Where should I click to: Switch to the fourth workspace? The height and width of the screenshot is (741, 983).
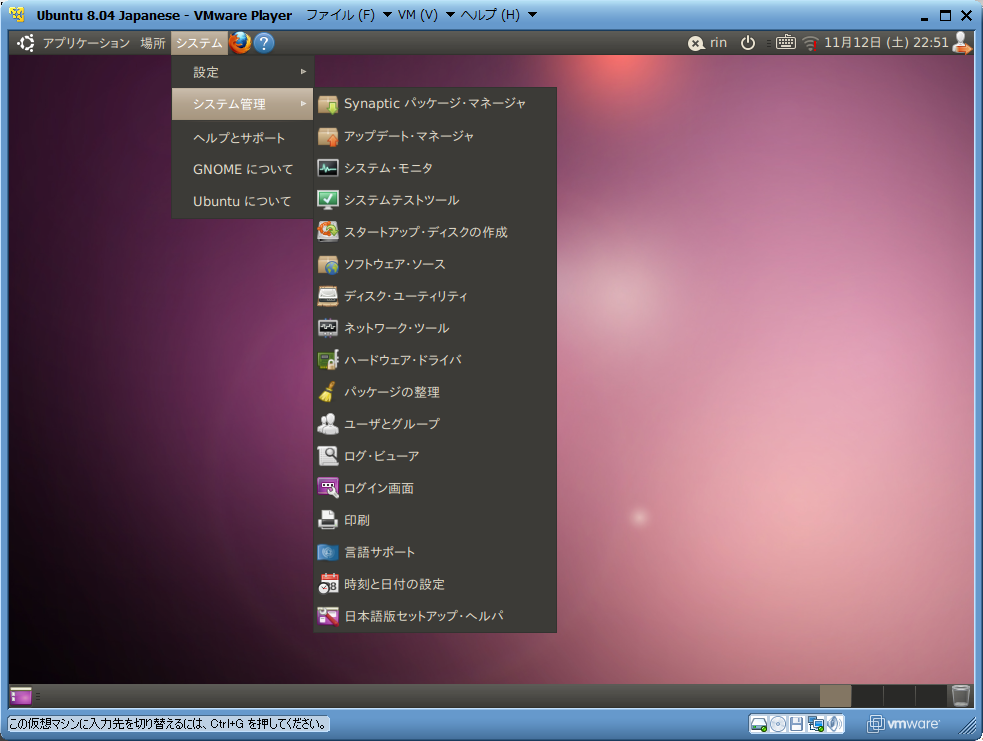(931, 696)
